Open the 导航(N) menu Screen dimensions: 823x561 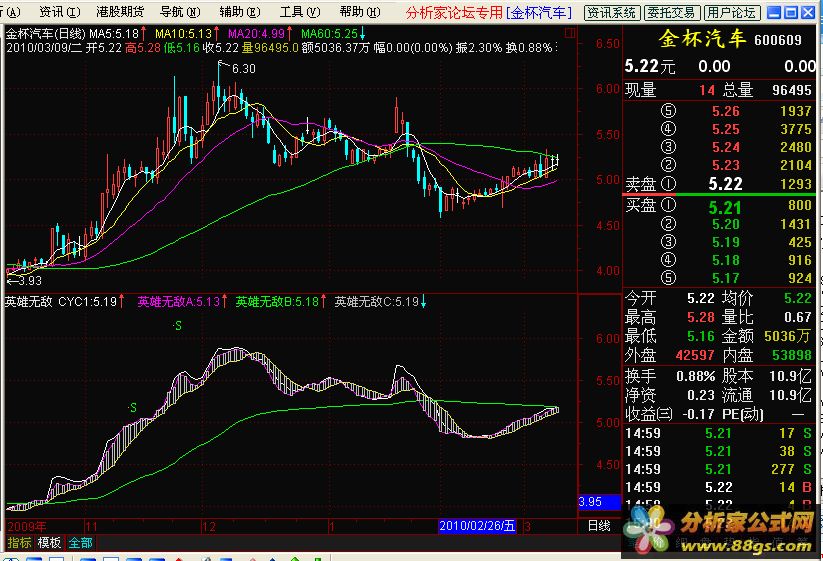[x=180, y=12]
